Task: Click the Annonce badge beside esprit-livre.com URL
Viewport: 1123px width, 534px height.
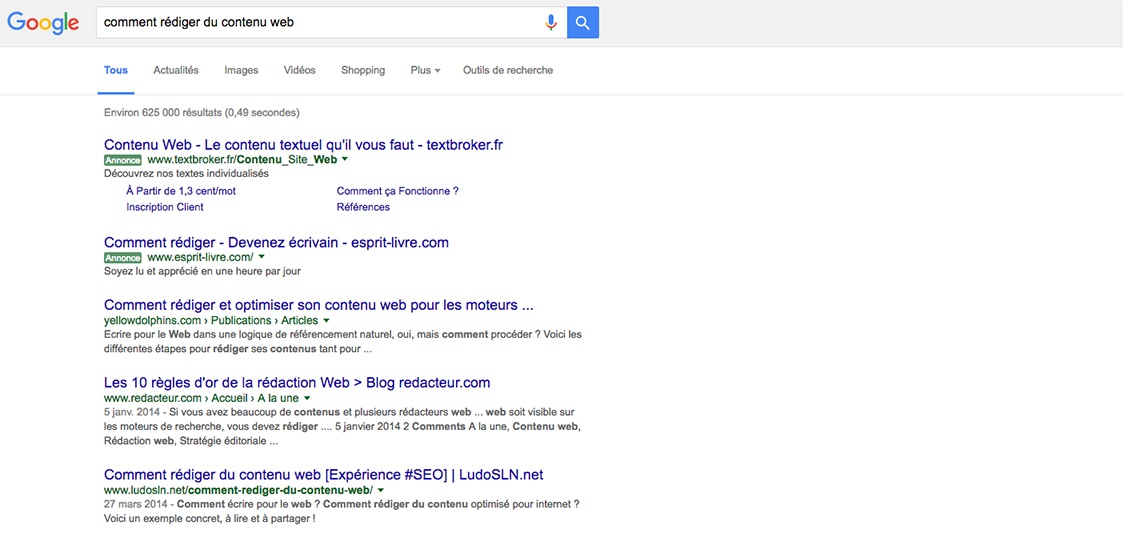Action: (122, 257)
